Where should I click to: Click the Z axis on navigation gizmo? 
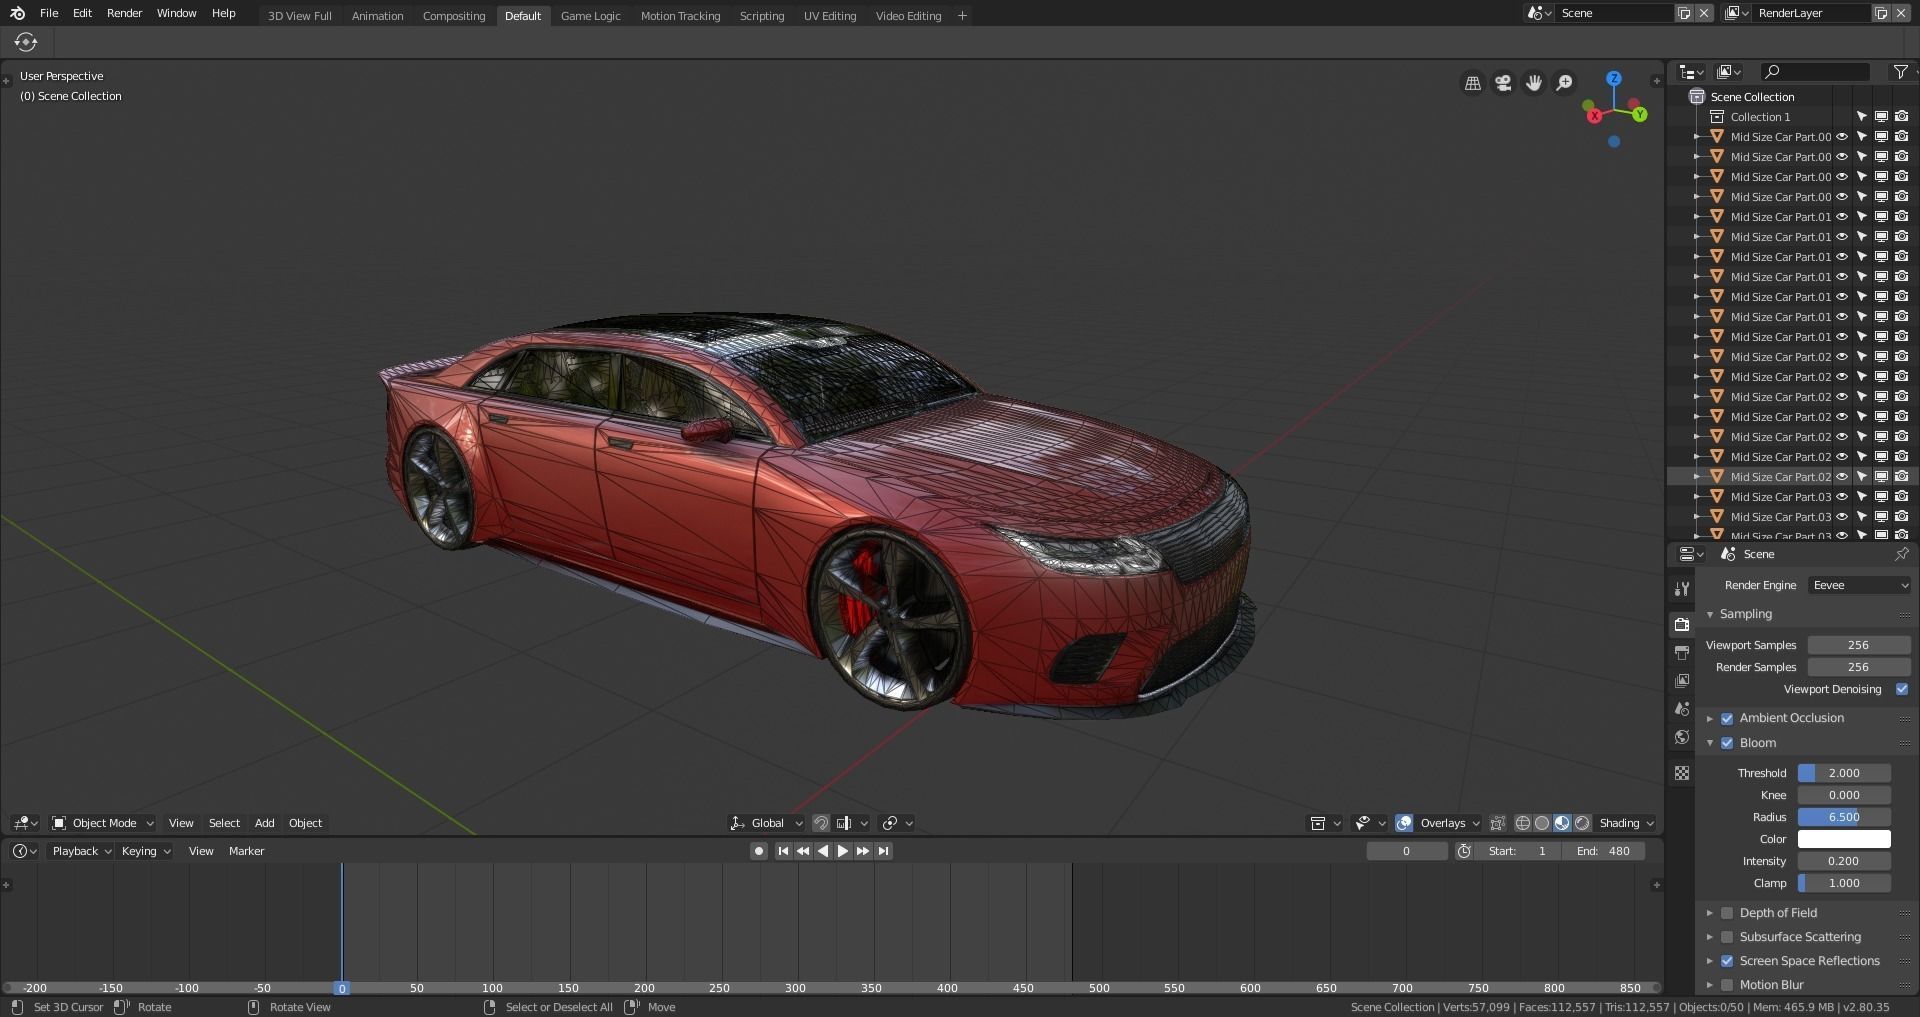(1613, 78)
